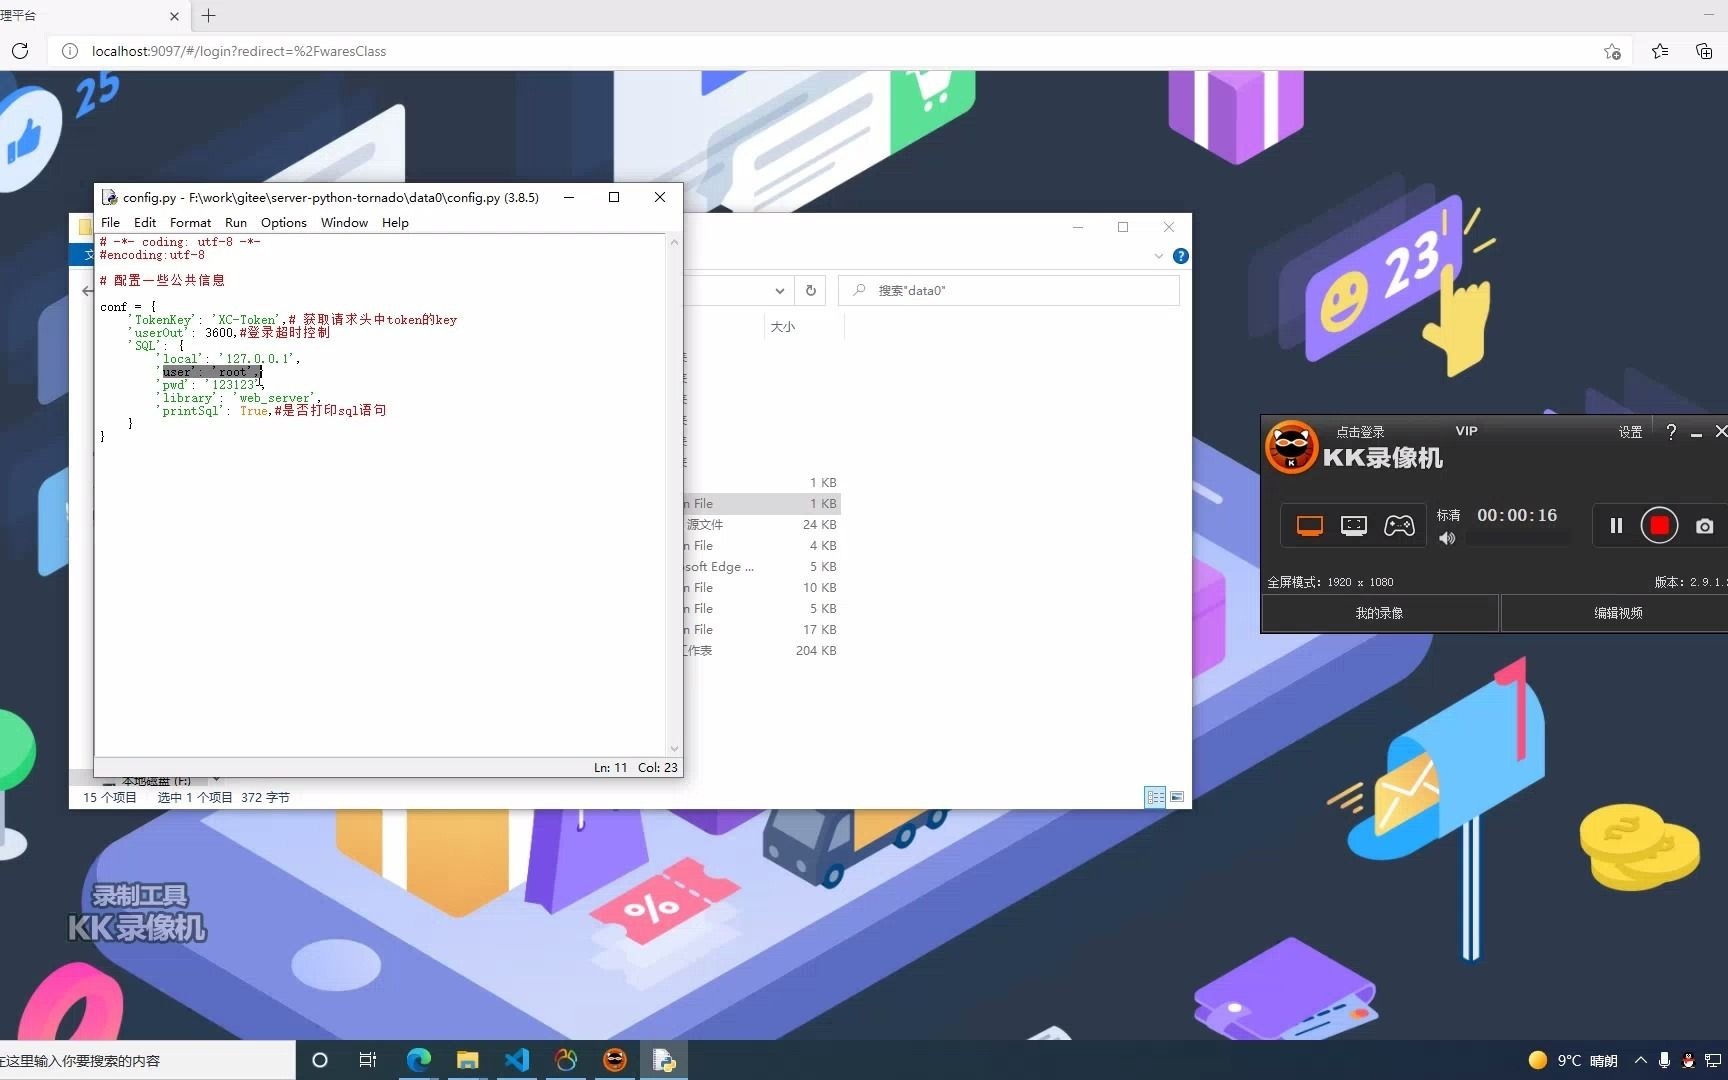
Task: Open Microsoft Edge from the taskbar
Action: tap(418, 1060)
